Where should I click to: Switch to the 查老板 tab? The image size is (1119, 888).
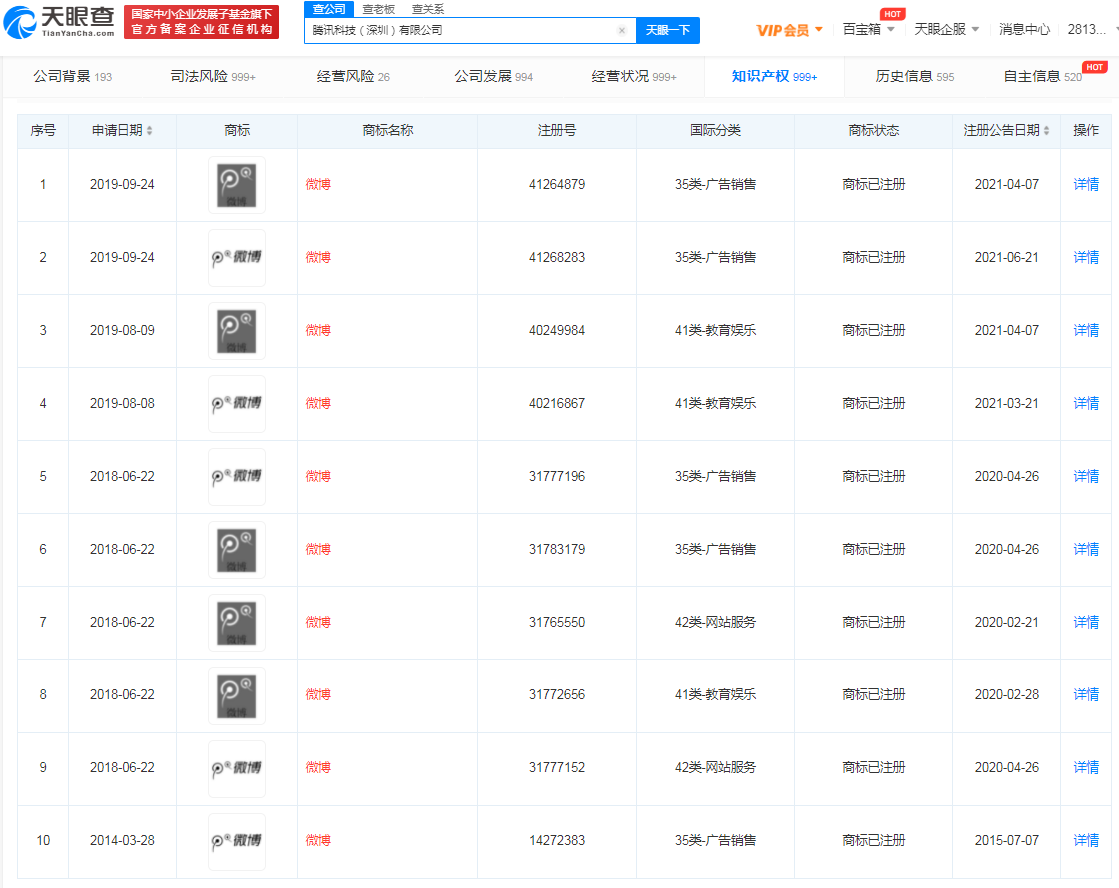pos(378,8)
